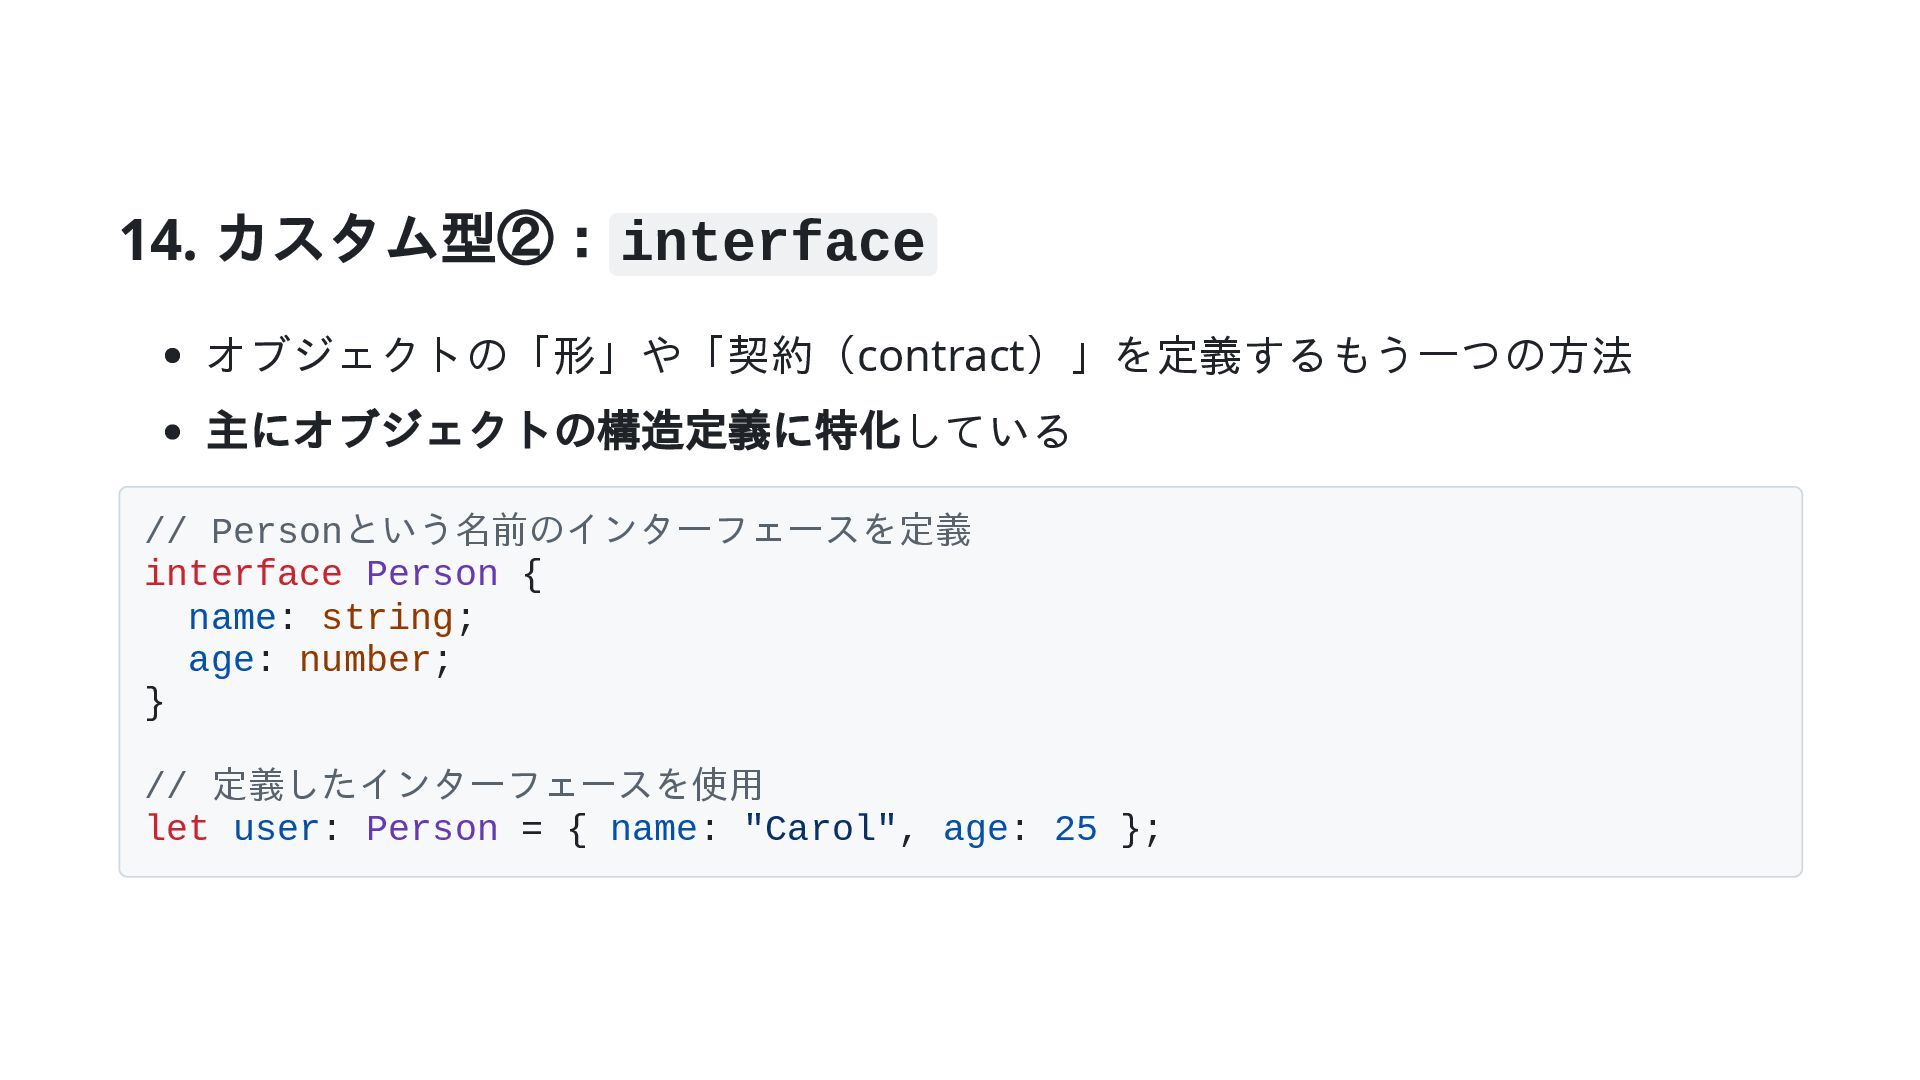Click the comment "// 定義したインターフェースを使用"
Image resolution: width=1920 pixels, height=1080 pixels.
pyautogui.click(x=454, y=786)
